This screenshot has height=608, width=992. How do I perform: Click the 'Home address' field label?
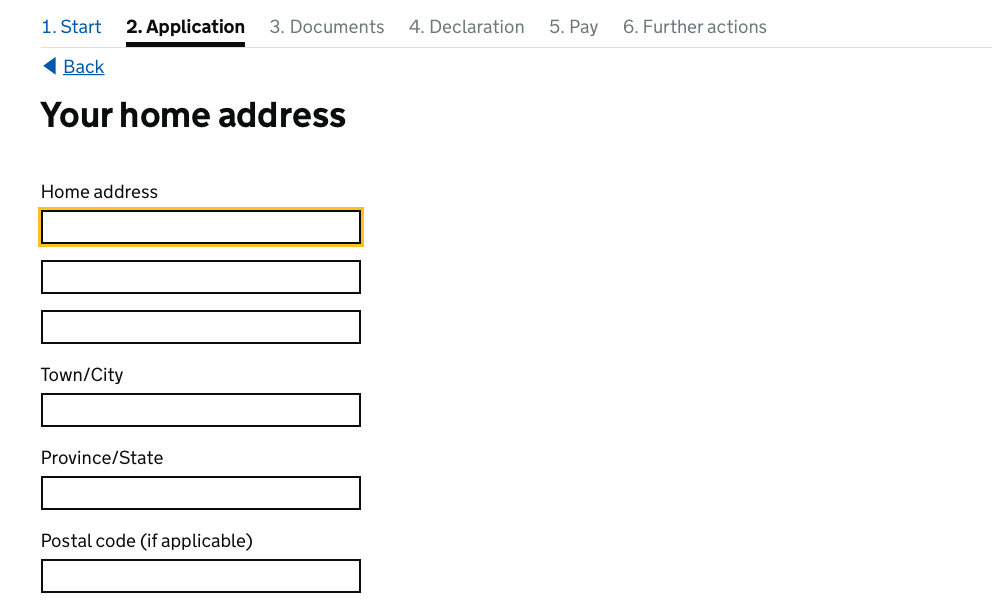(x=99, y=192)
